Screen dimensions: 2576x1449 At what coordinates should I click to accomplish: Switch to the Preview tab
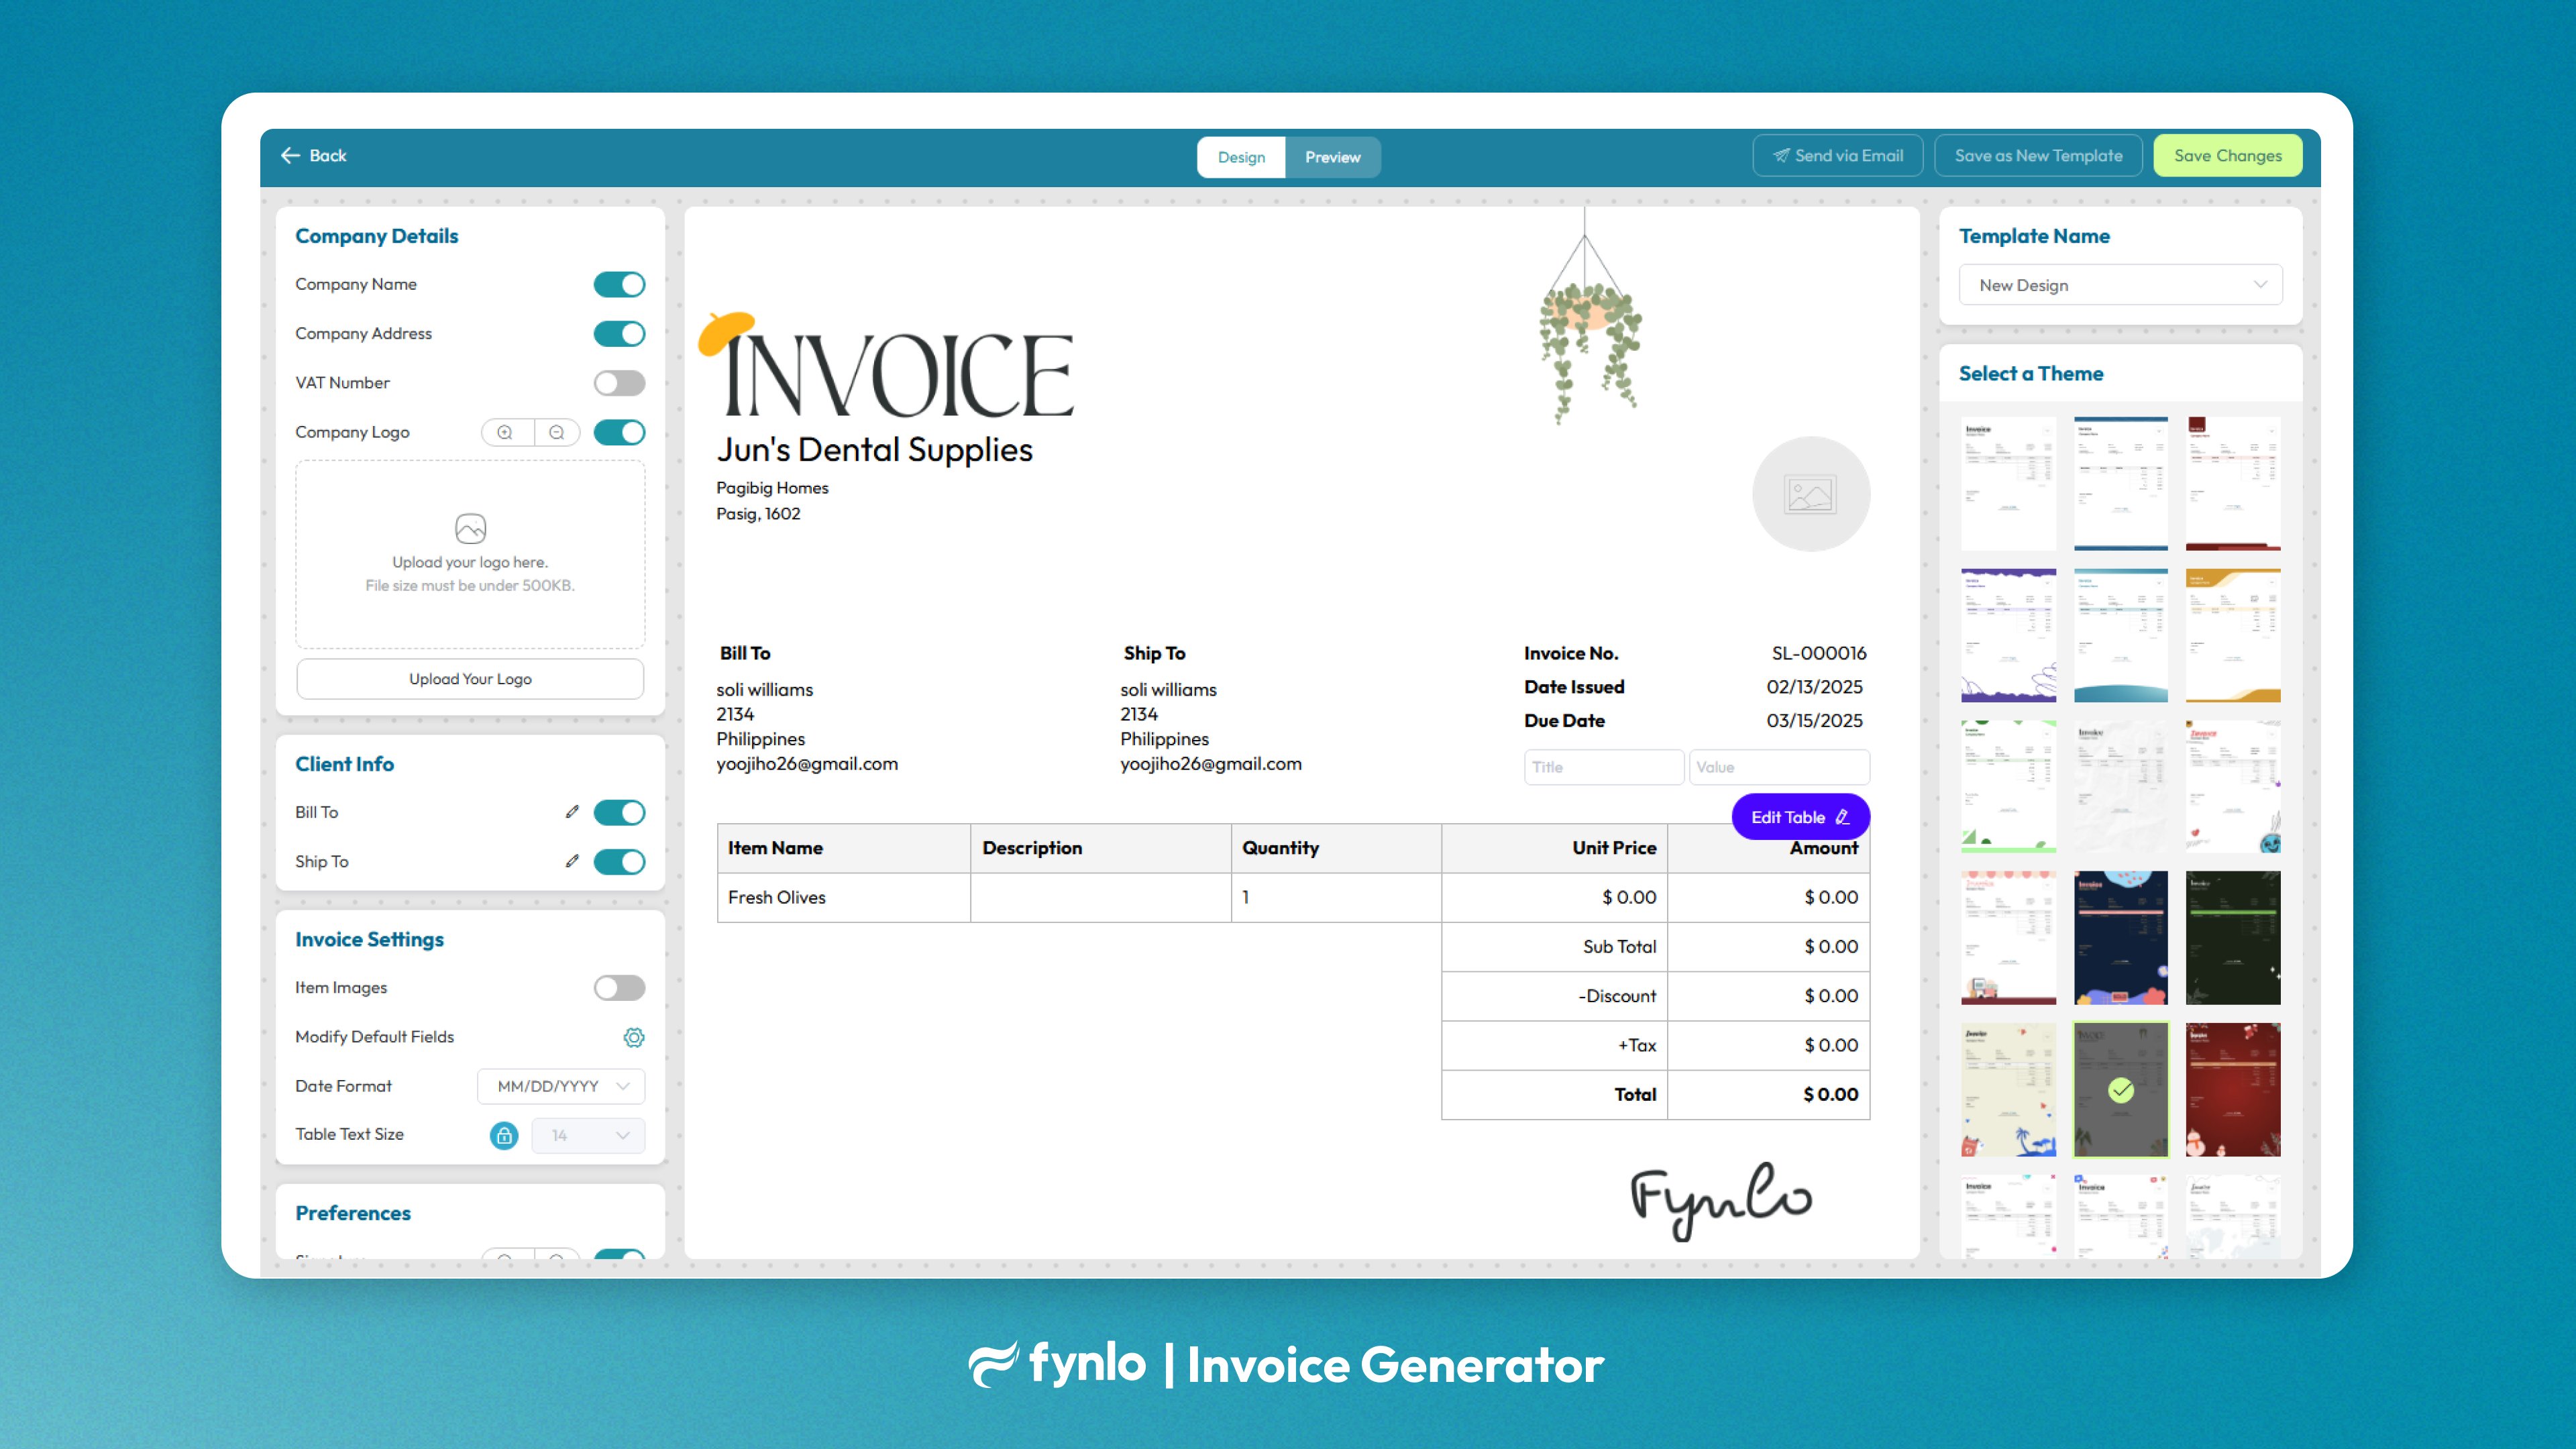1332,157
